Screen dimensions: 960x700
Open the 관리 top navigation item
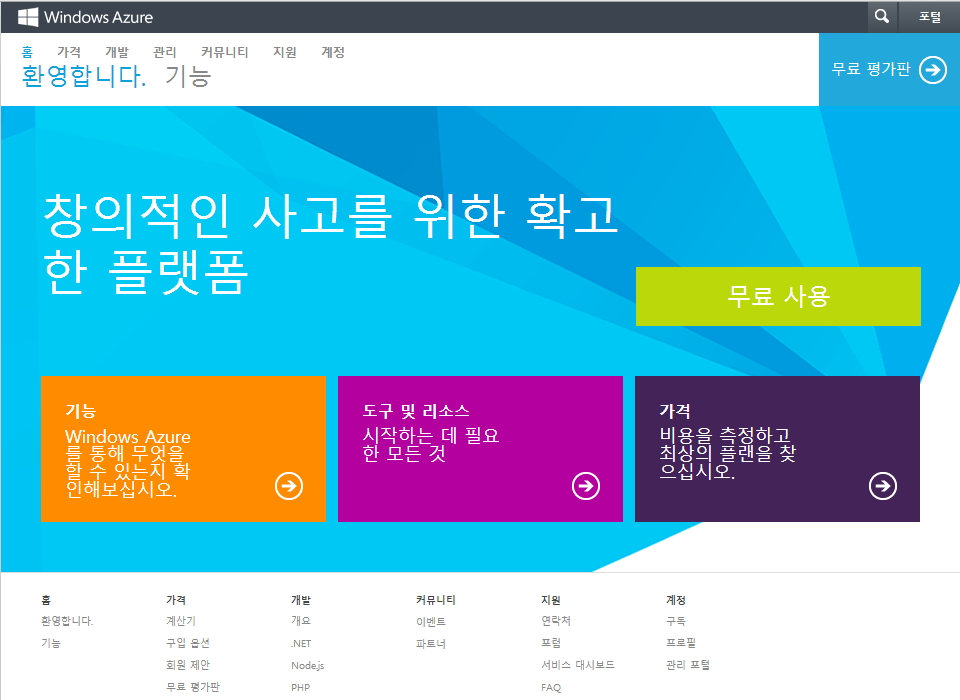[x=165, y=52]
